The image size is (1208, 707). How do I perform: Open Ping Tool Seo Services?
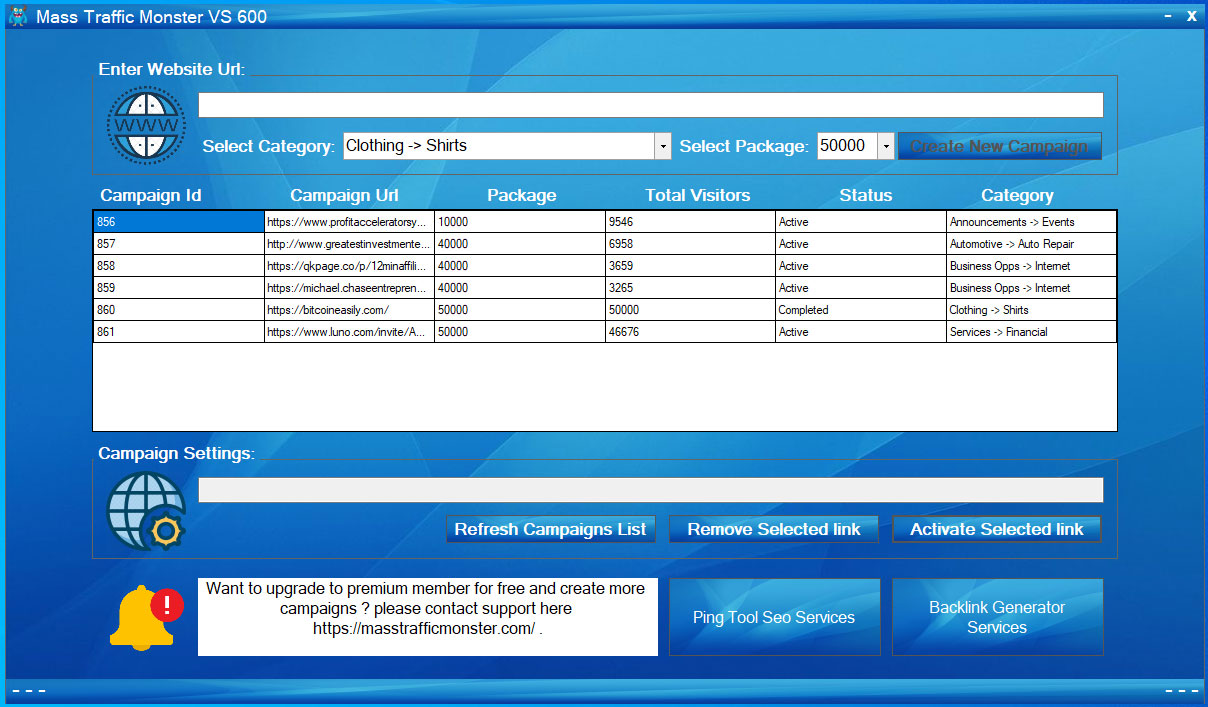(774, 617)
